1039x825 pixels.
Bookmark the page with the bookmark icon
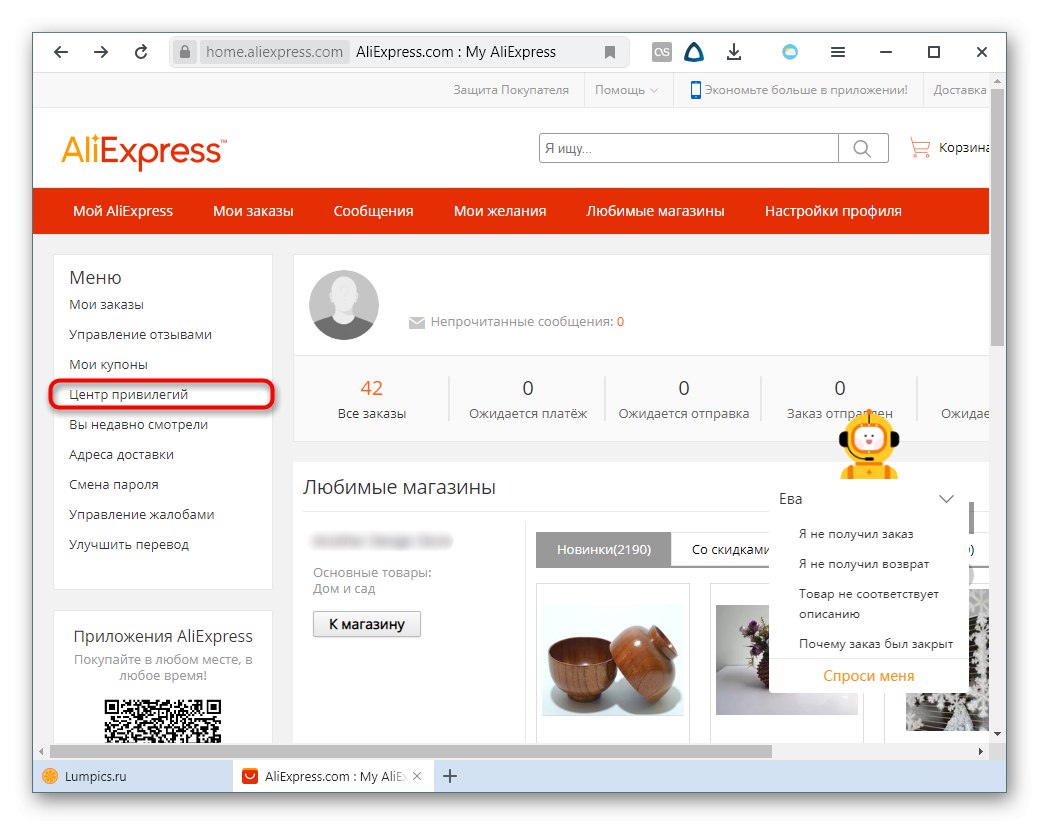(x=610, y=52)
